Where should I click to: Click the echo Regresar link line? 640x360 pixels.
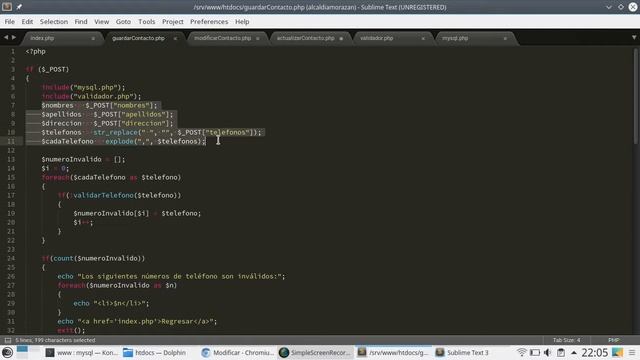point(137,321)
